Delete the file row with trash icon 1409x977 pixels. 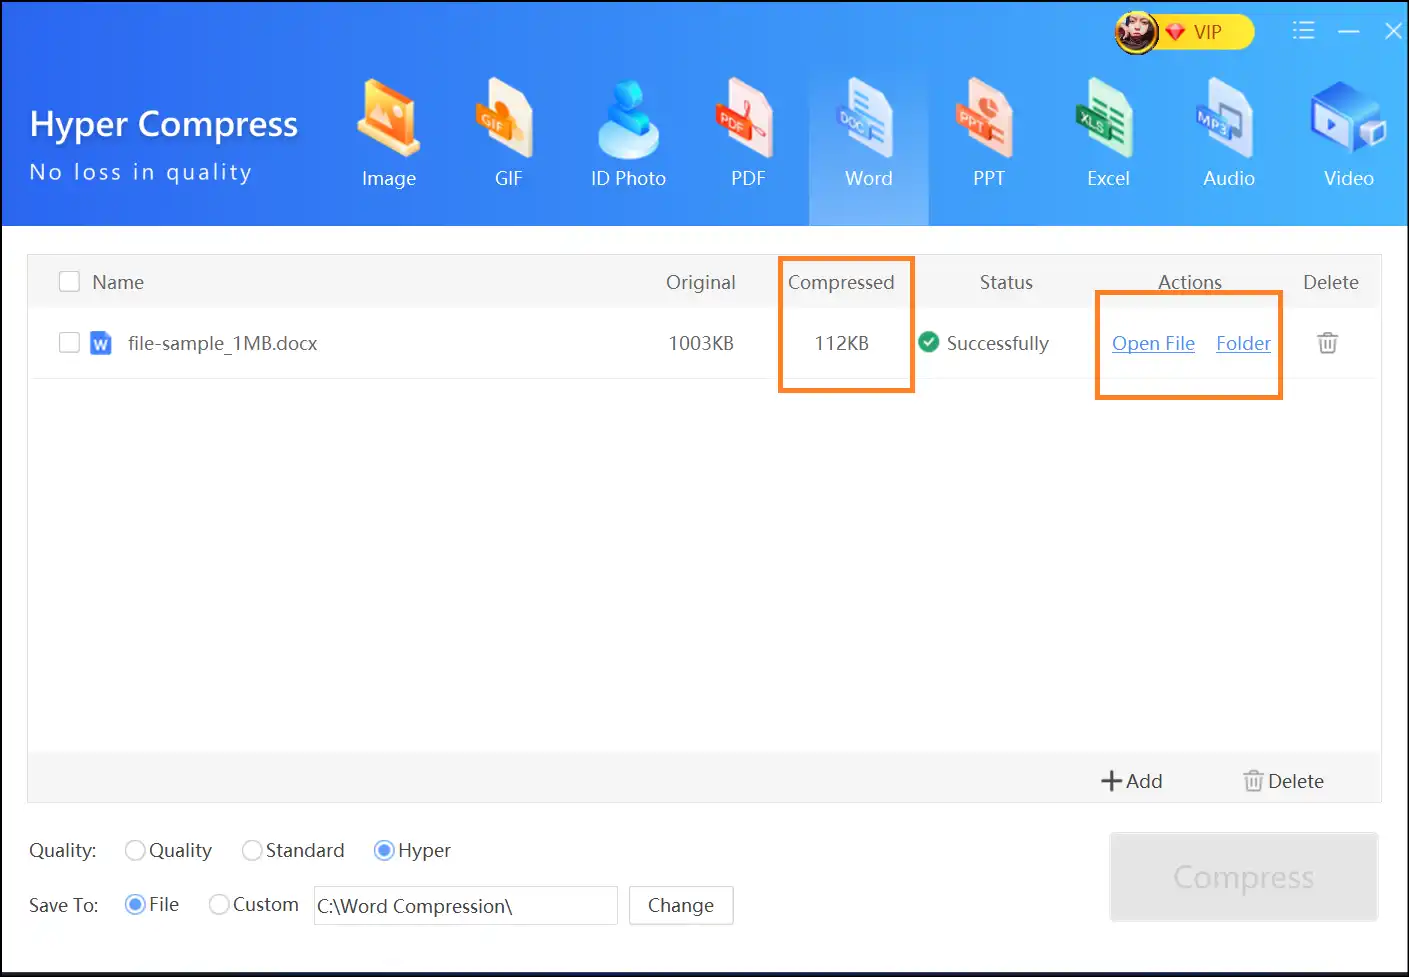[x=1327, y=343]
